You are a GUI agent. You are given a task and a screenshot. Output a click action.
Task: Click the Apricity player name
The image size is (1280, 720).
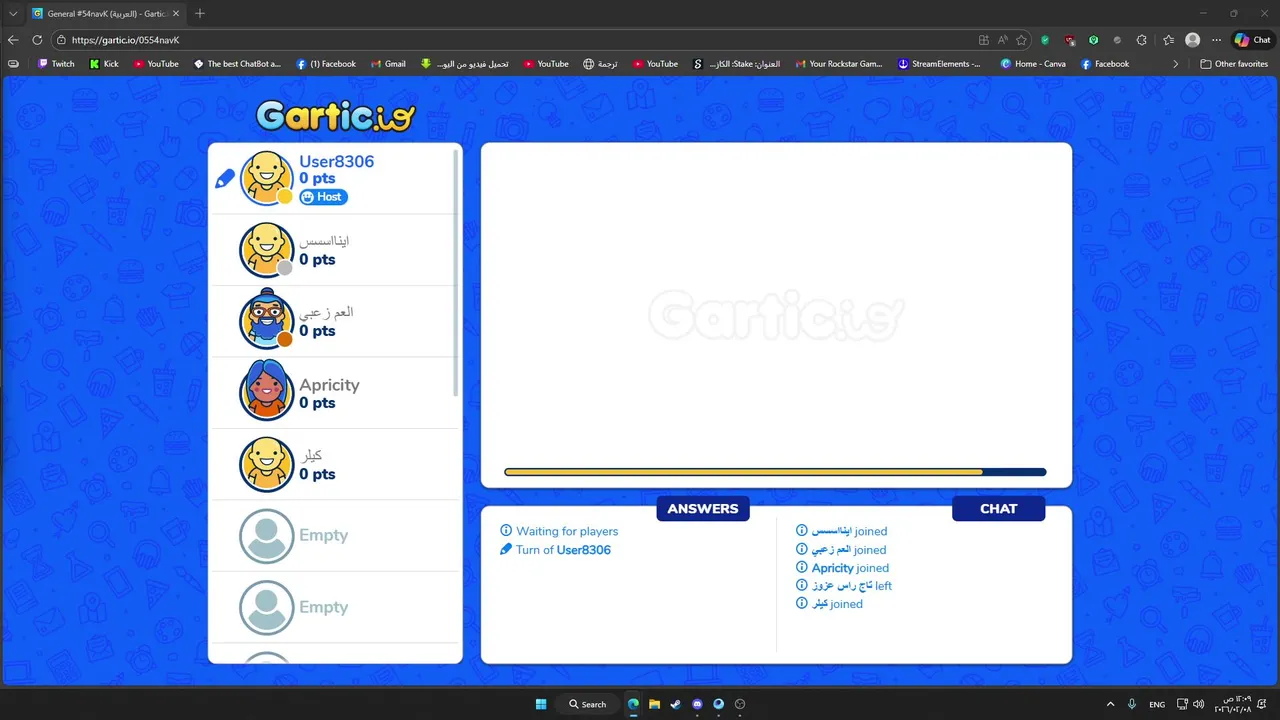point(329,385)
